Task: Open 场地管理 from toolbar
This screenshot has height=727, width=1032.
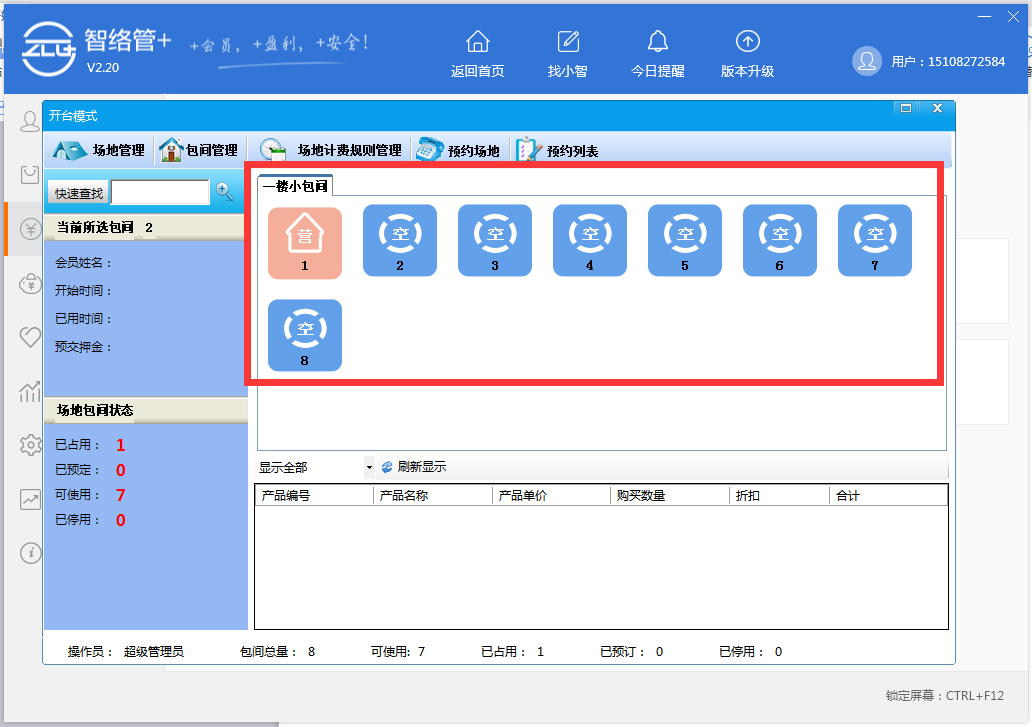Action: pos(99,151)
